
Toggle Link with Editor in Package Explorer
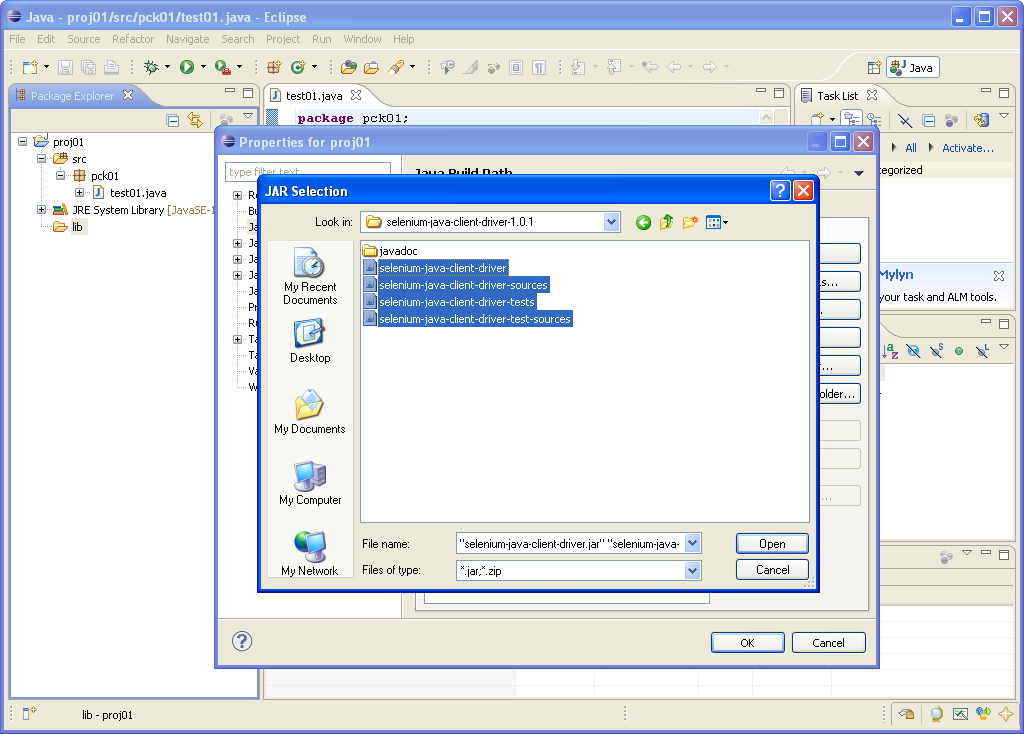tap(195, 120)
